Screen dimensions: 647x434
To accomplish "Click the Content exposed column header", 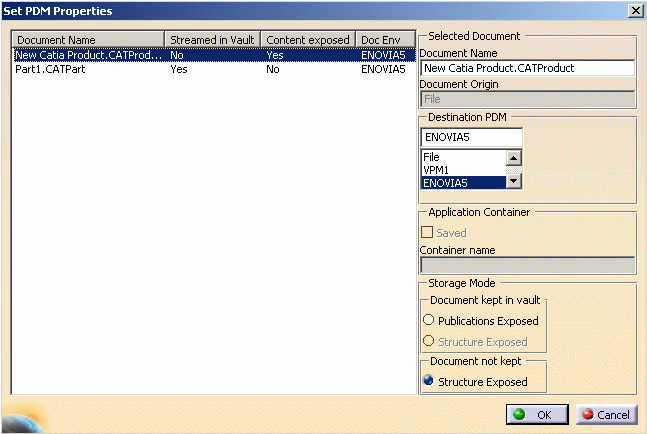I will (307, 40).
